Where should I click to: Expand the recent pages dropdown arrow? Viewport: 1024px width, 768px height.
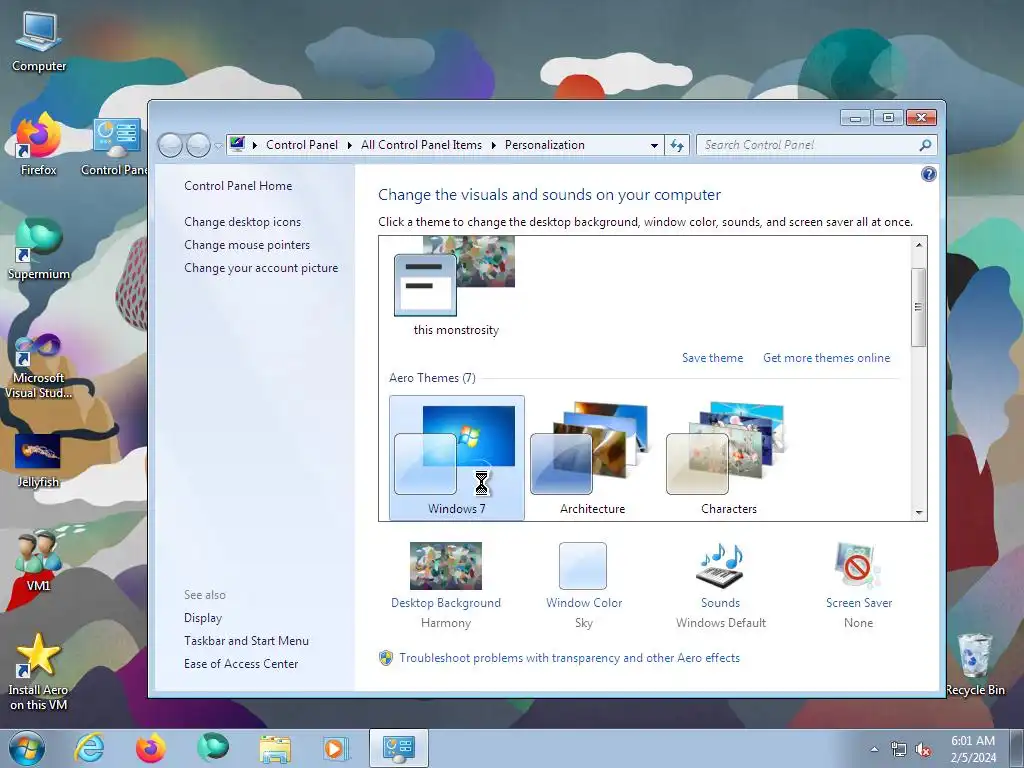pos(217,146)
